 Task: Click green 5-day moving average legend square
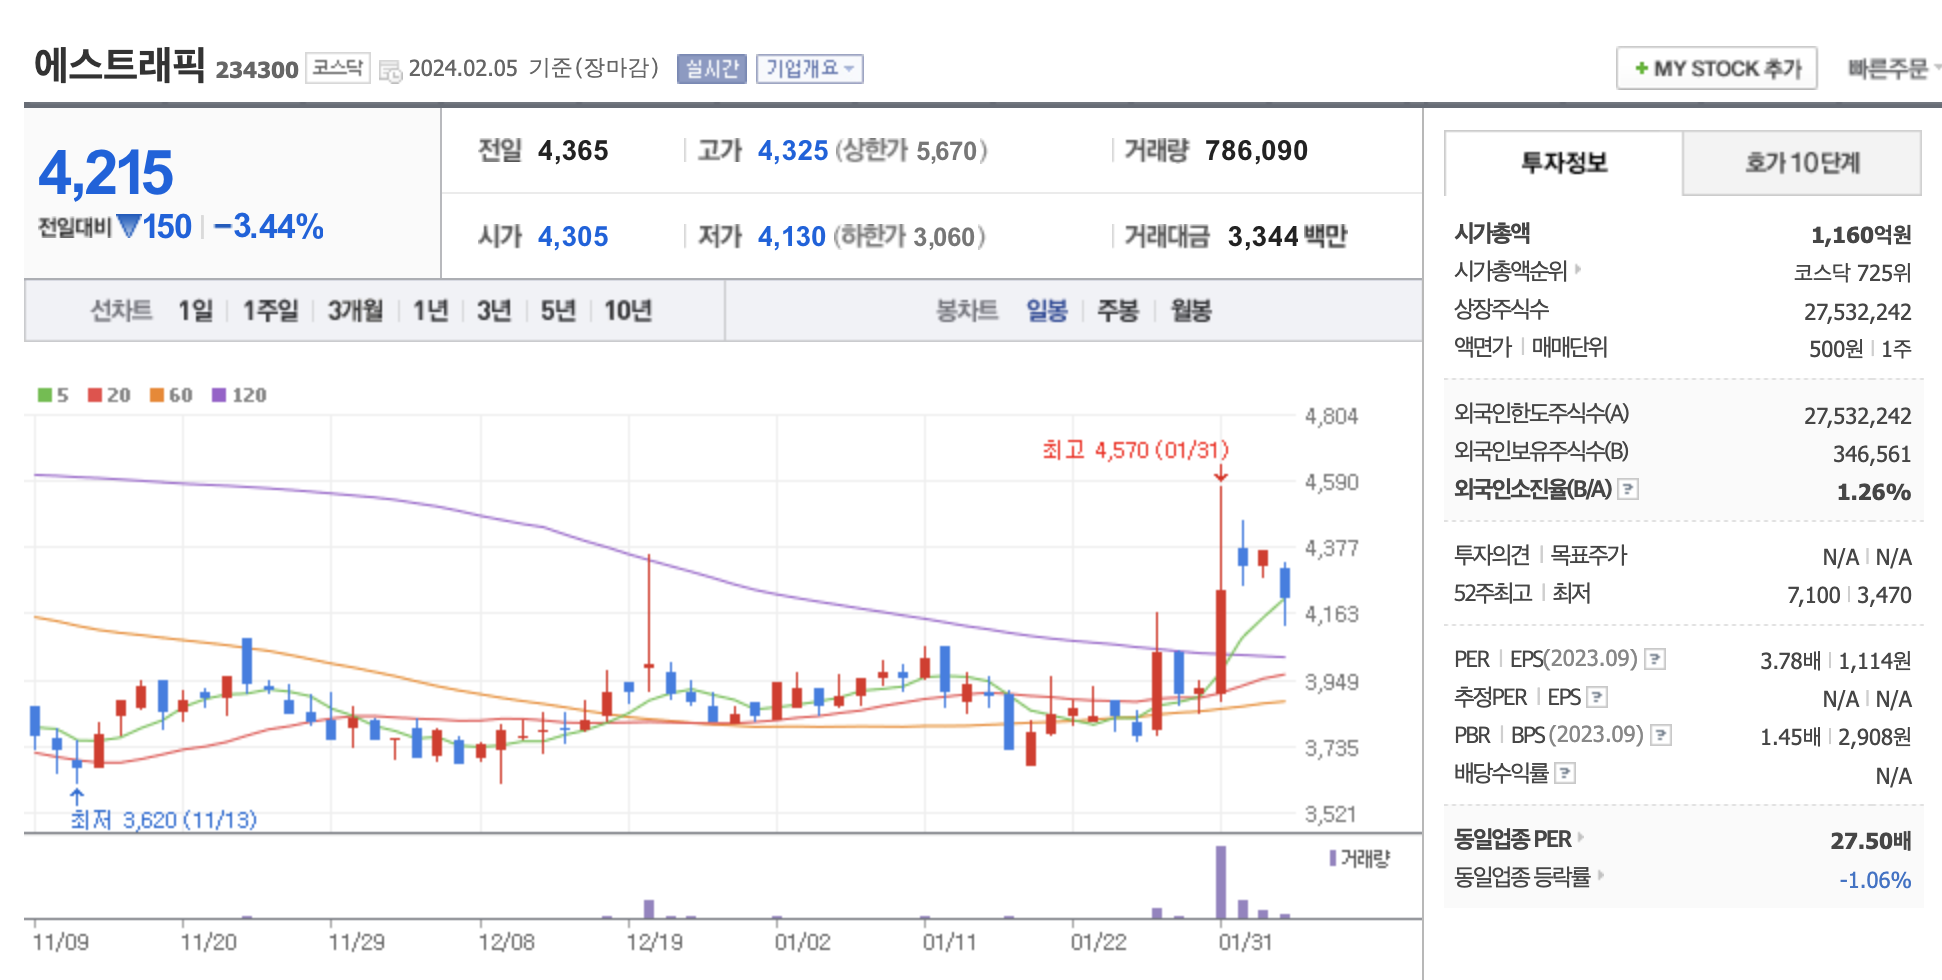[45, 395]
